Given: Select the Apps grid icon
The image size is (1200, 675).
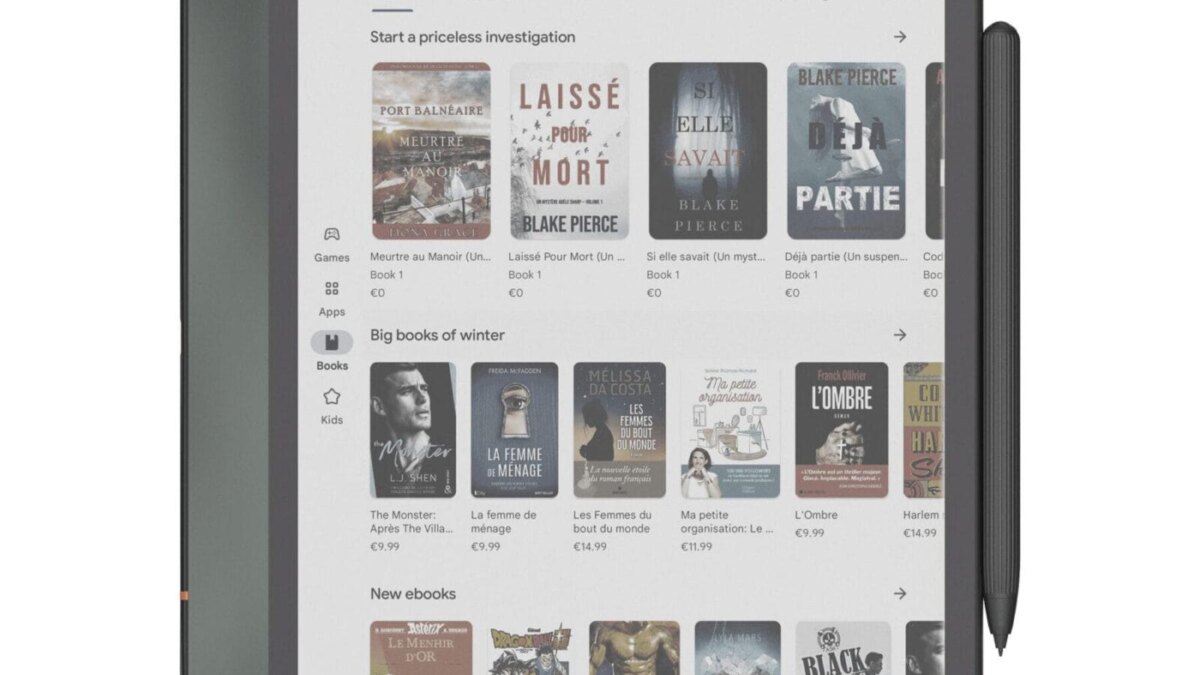Looking at the screenshot, I should (331, 289).
